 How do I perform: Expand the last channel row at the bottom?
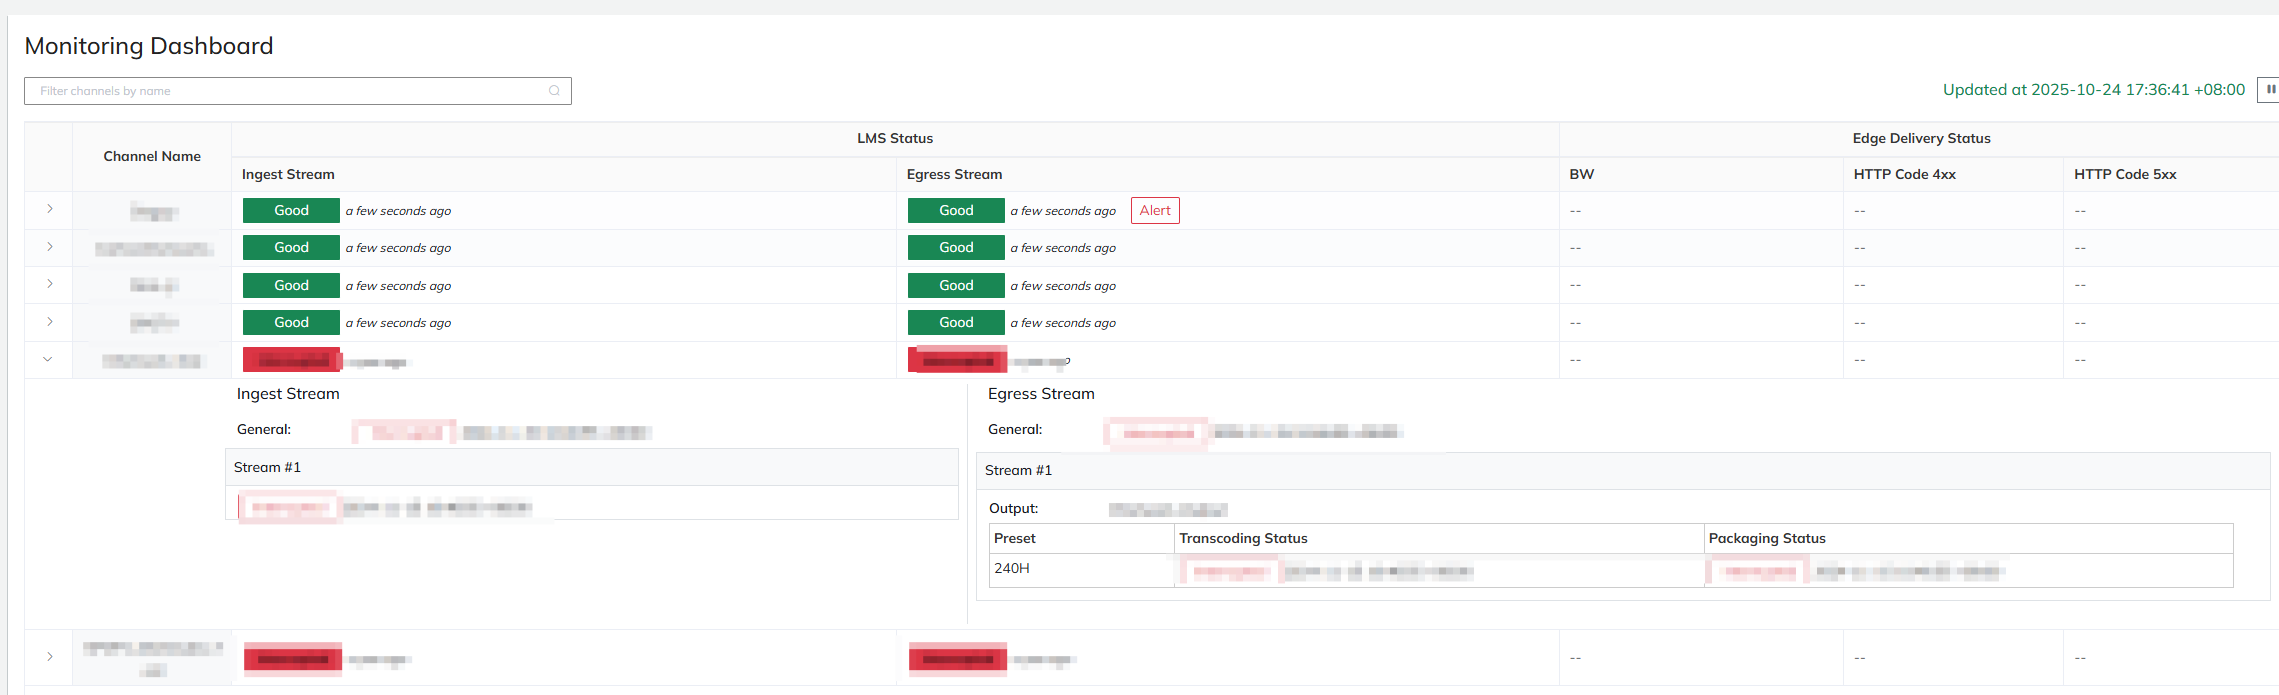49,657
